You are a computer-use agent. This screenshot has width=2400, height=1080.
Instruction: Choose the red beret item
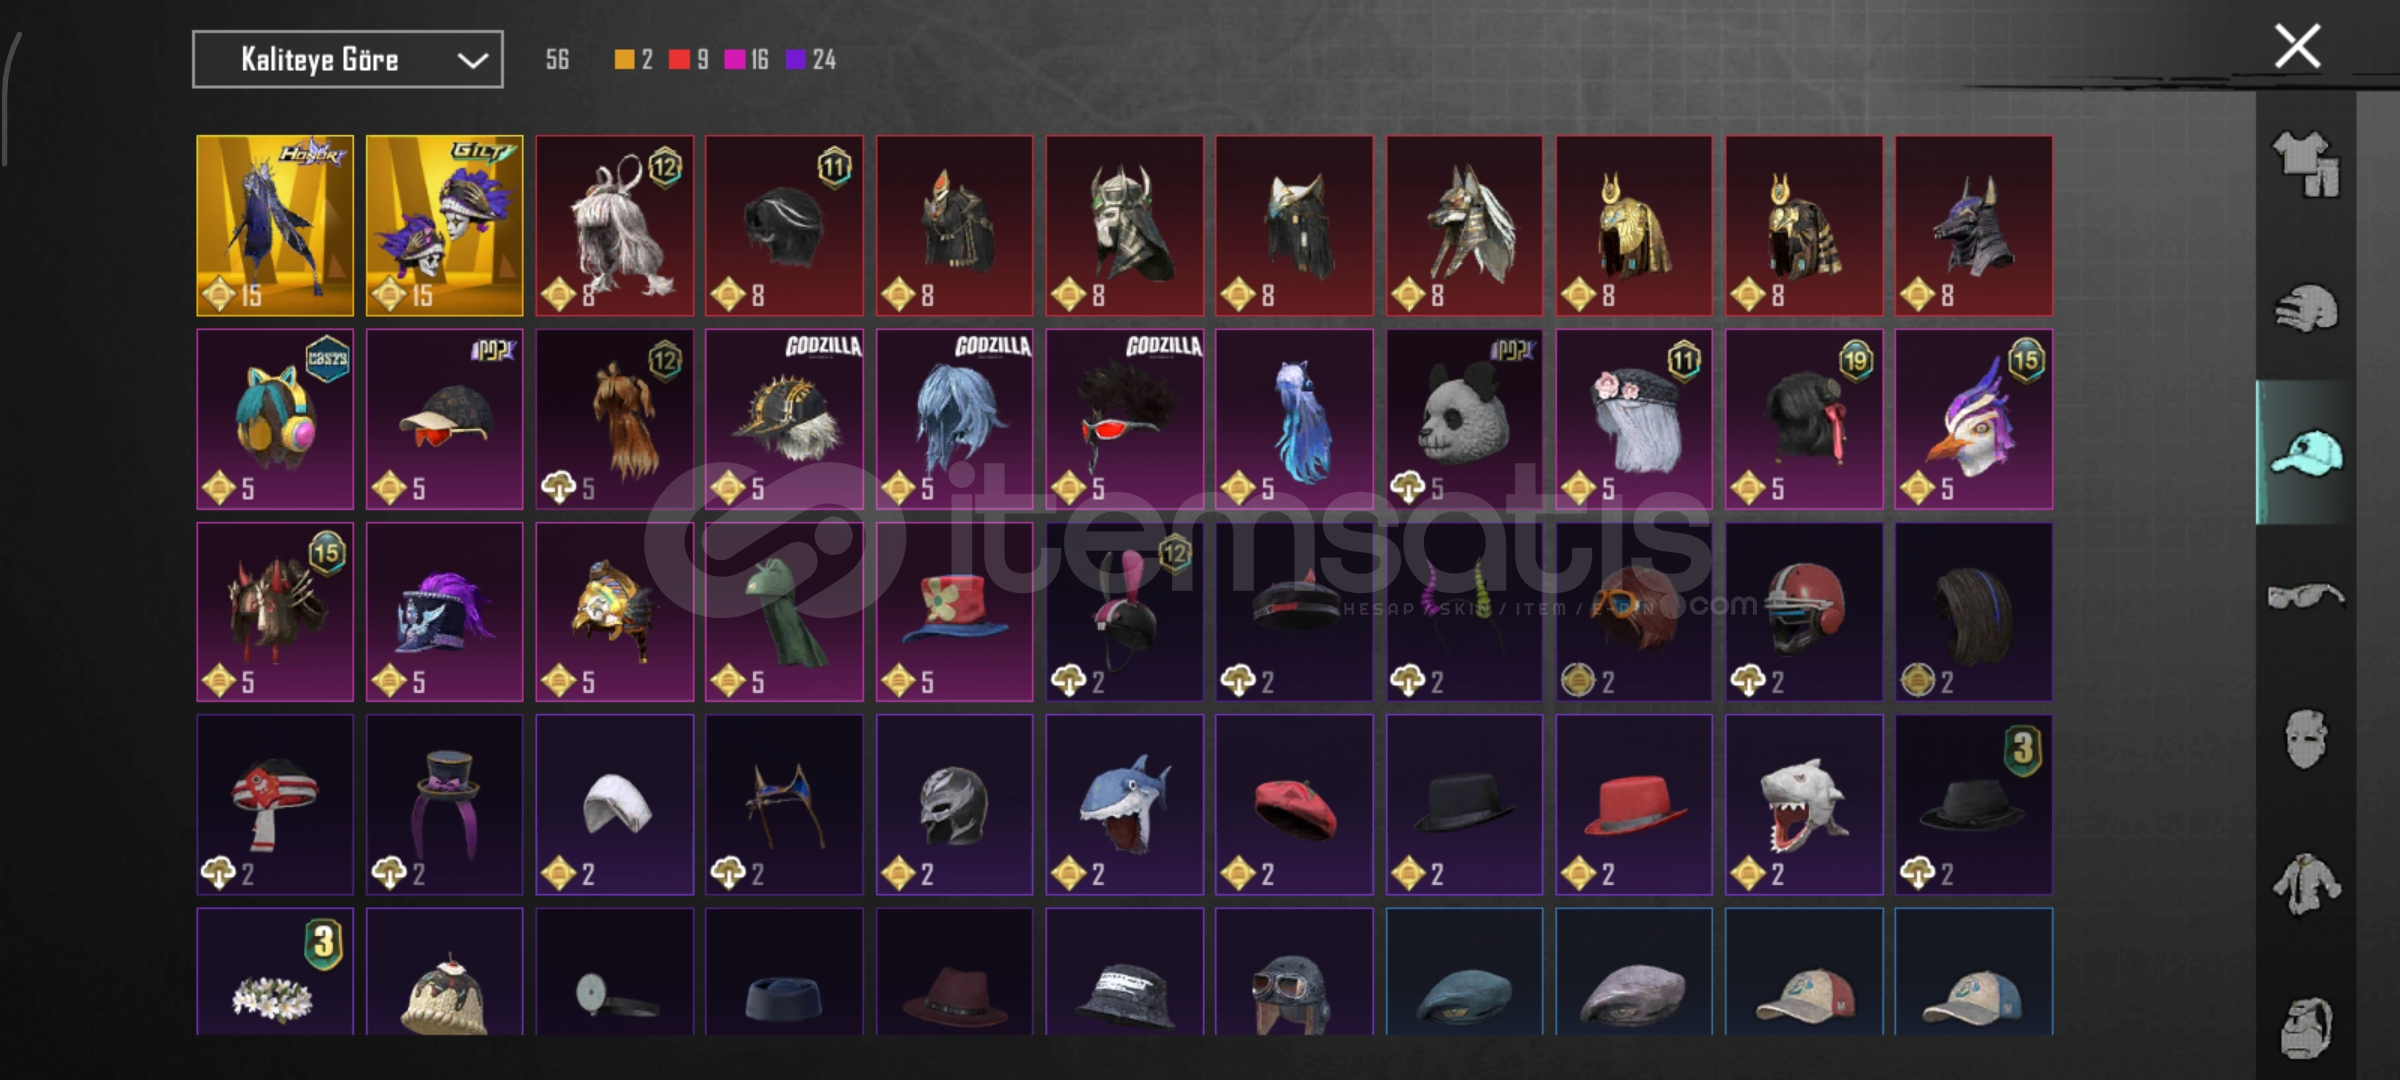pos(1294,804)
